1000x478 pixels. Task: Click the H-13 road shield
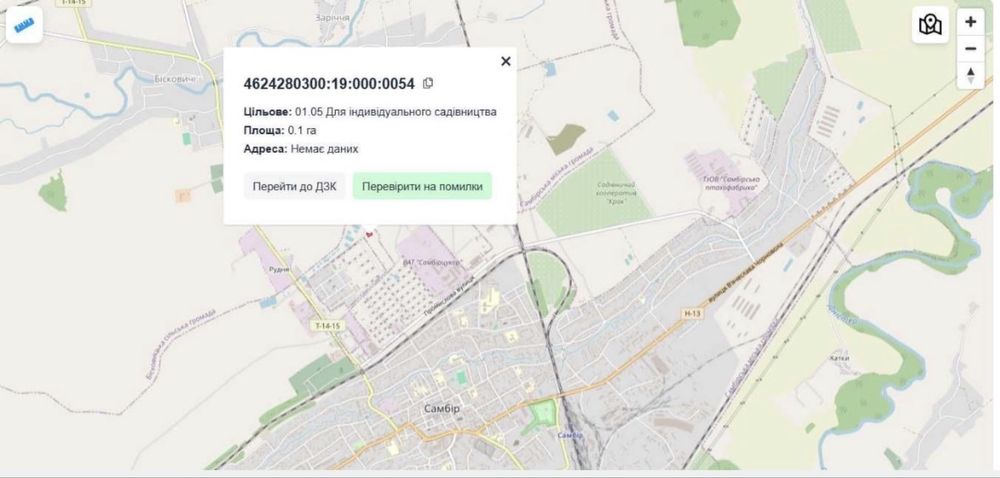[x=692, y=313]
